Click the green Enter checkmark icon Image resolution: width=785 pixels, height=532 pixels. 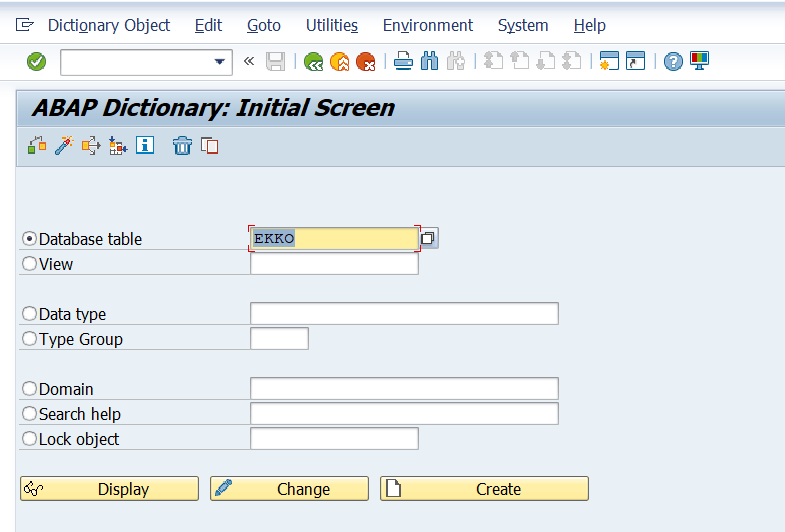tap(37, 62)
